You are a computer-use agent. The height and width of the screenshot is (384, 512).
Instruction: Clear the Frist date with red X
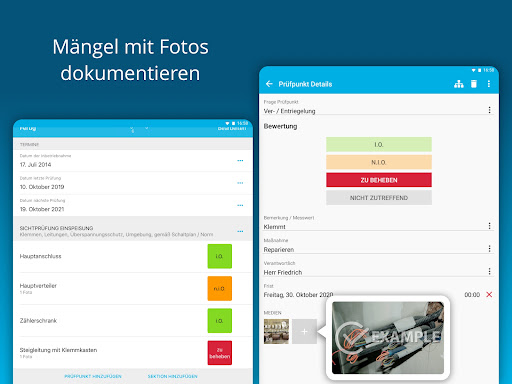489,294
